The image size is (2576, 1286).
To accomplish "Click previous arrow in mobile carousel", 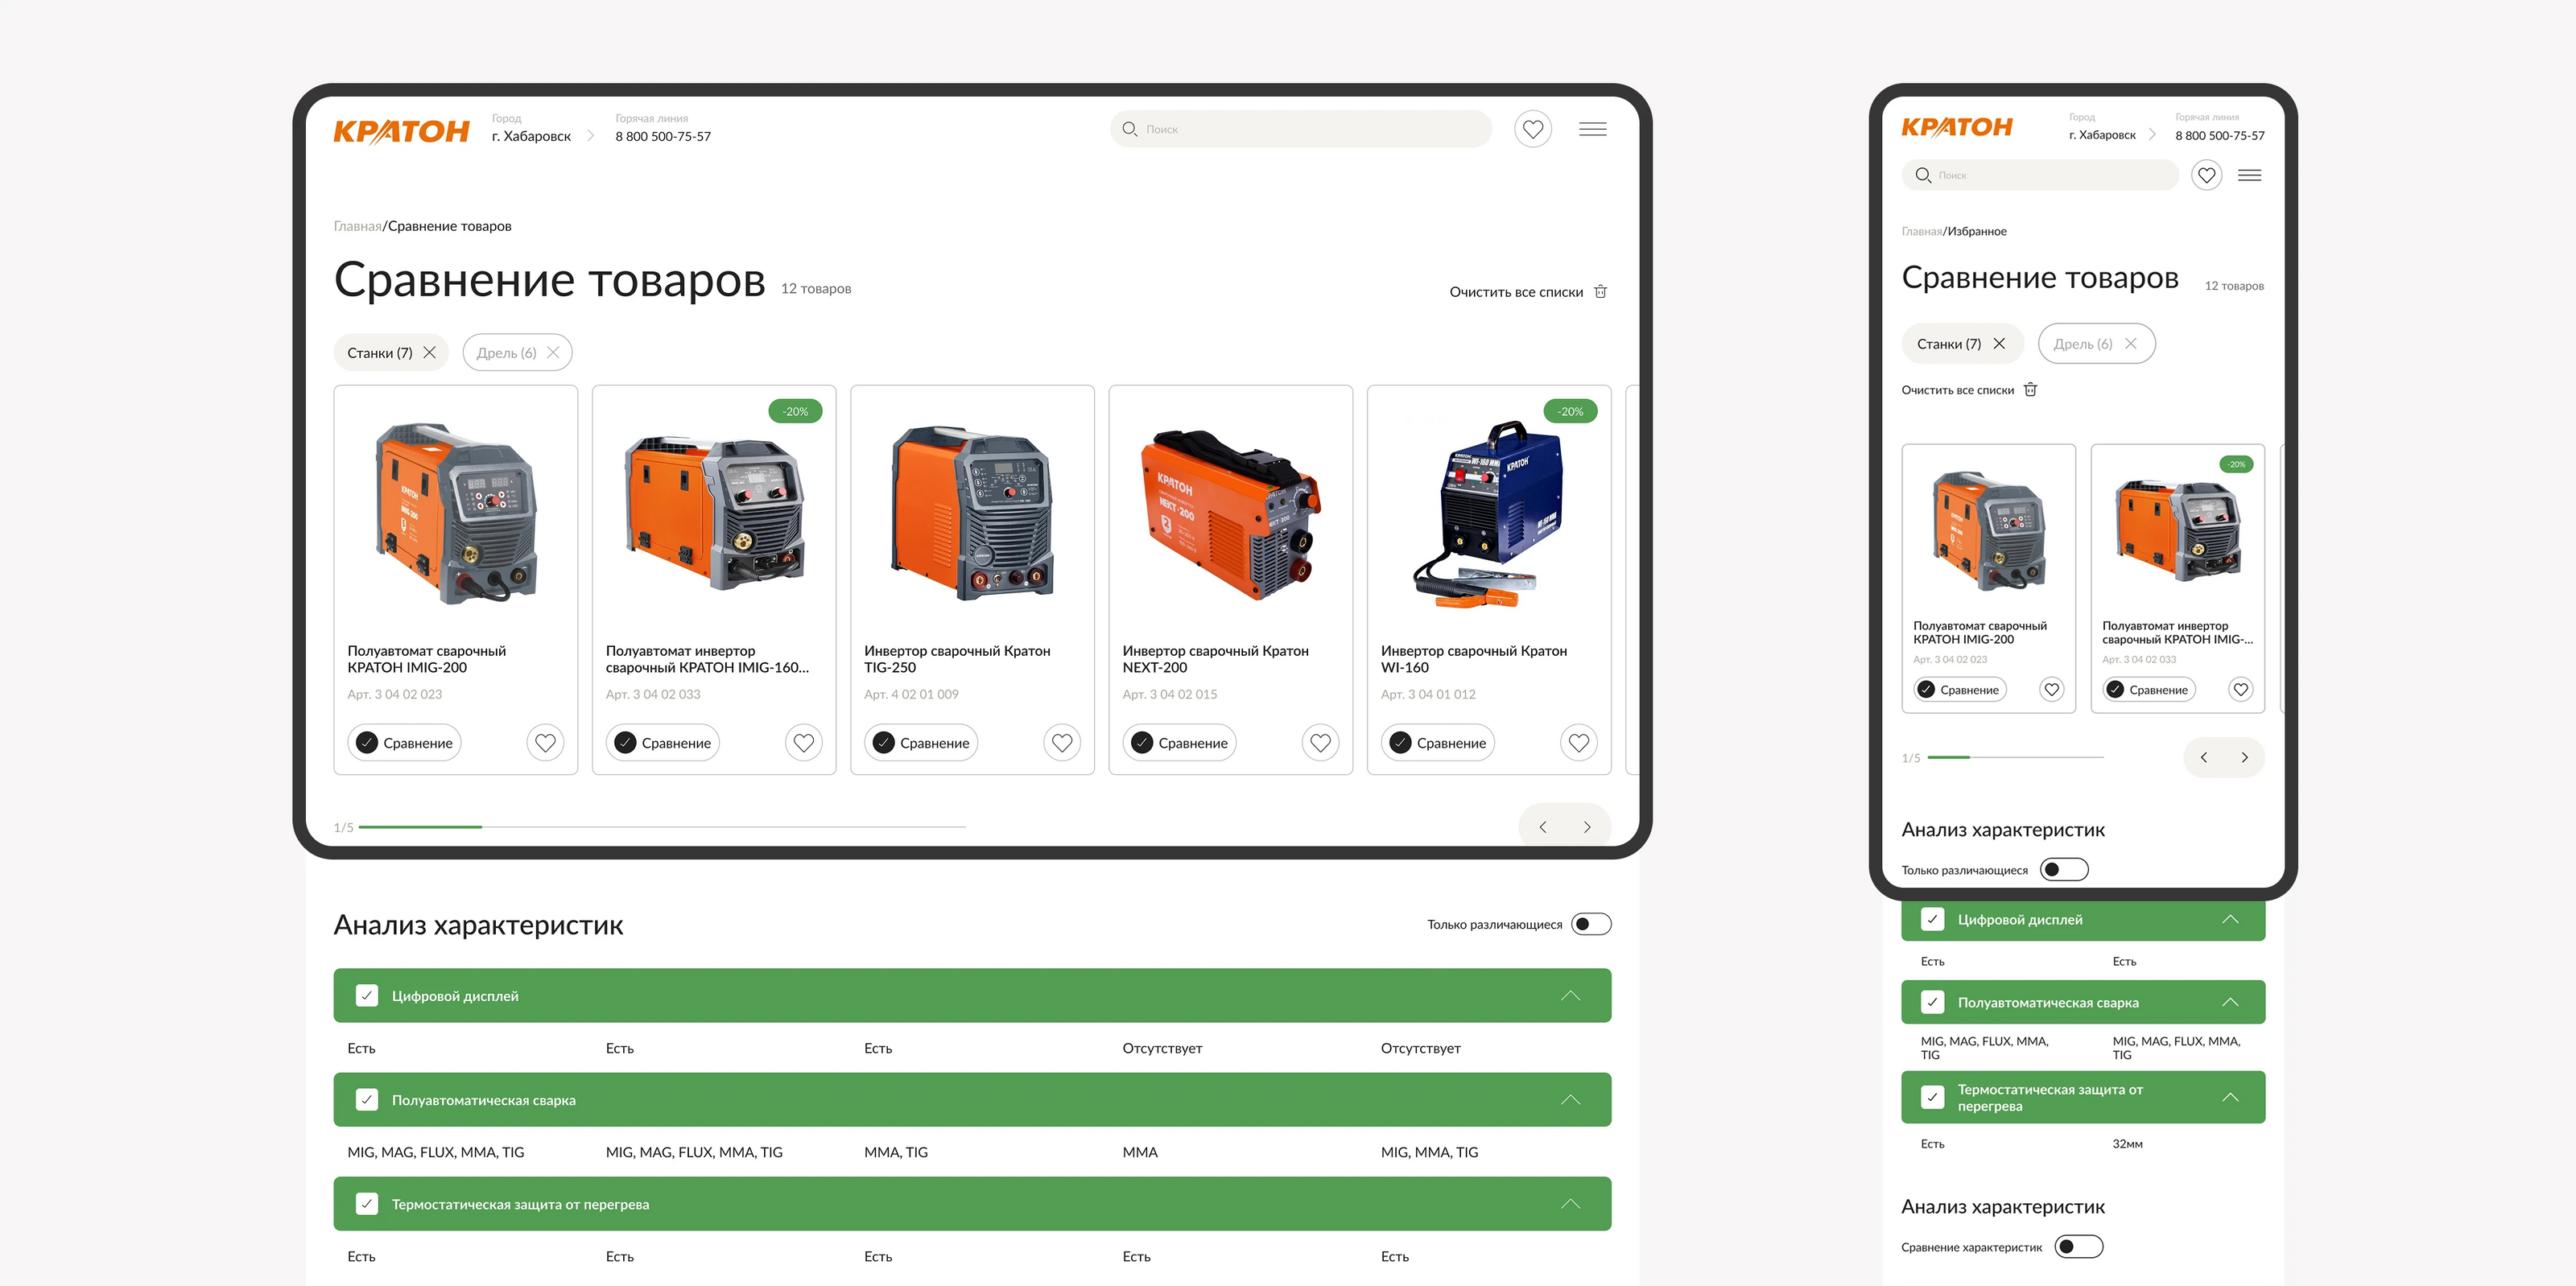I will click(2203, 757).
